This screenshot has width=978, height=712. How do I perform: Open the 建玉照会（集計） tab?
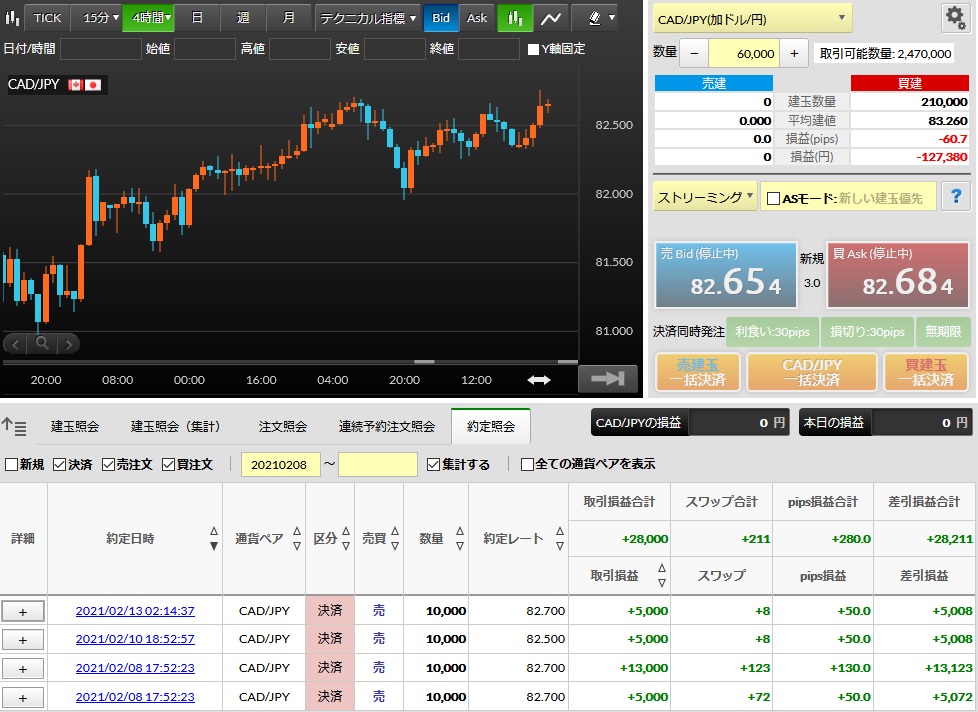[x=175, y=426]
